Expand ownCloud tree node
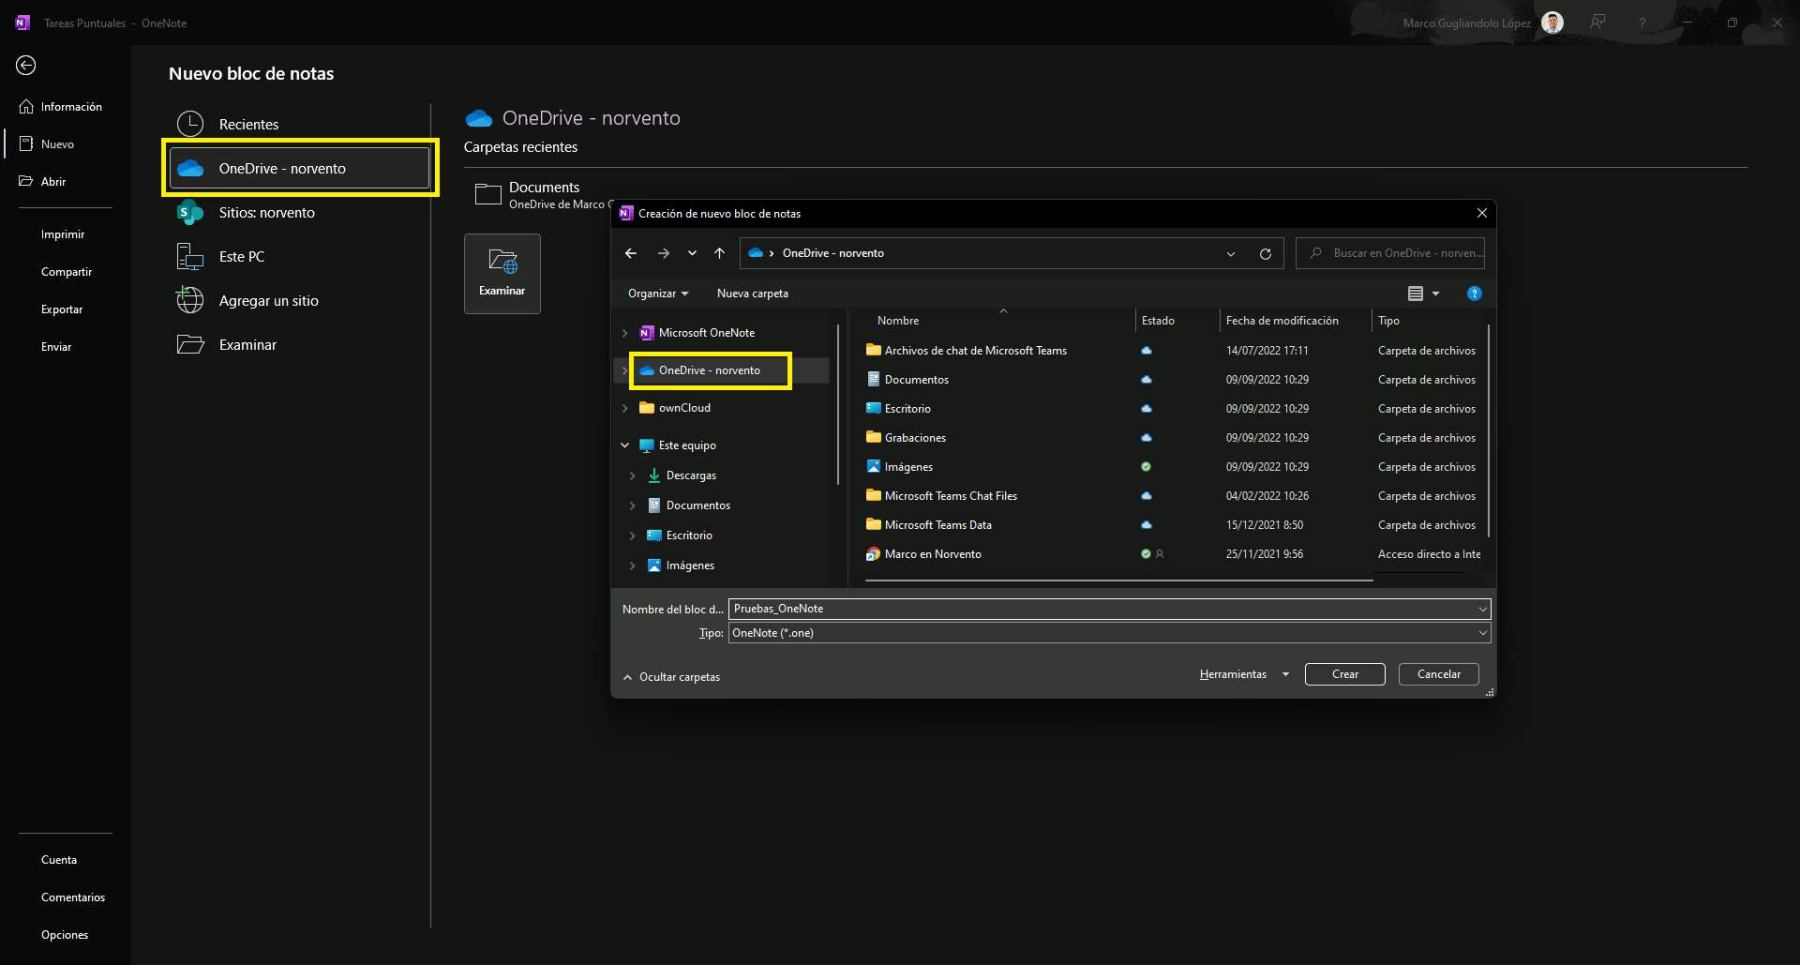Screen dimensions: 1800x965 [x=625, y=408]
